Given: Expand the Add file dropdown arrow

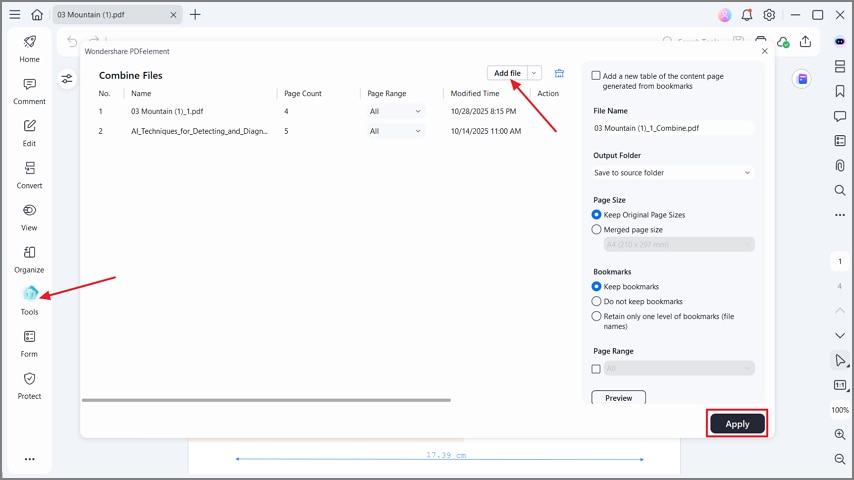Looking at the screenshot, I should [535, 73].
